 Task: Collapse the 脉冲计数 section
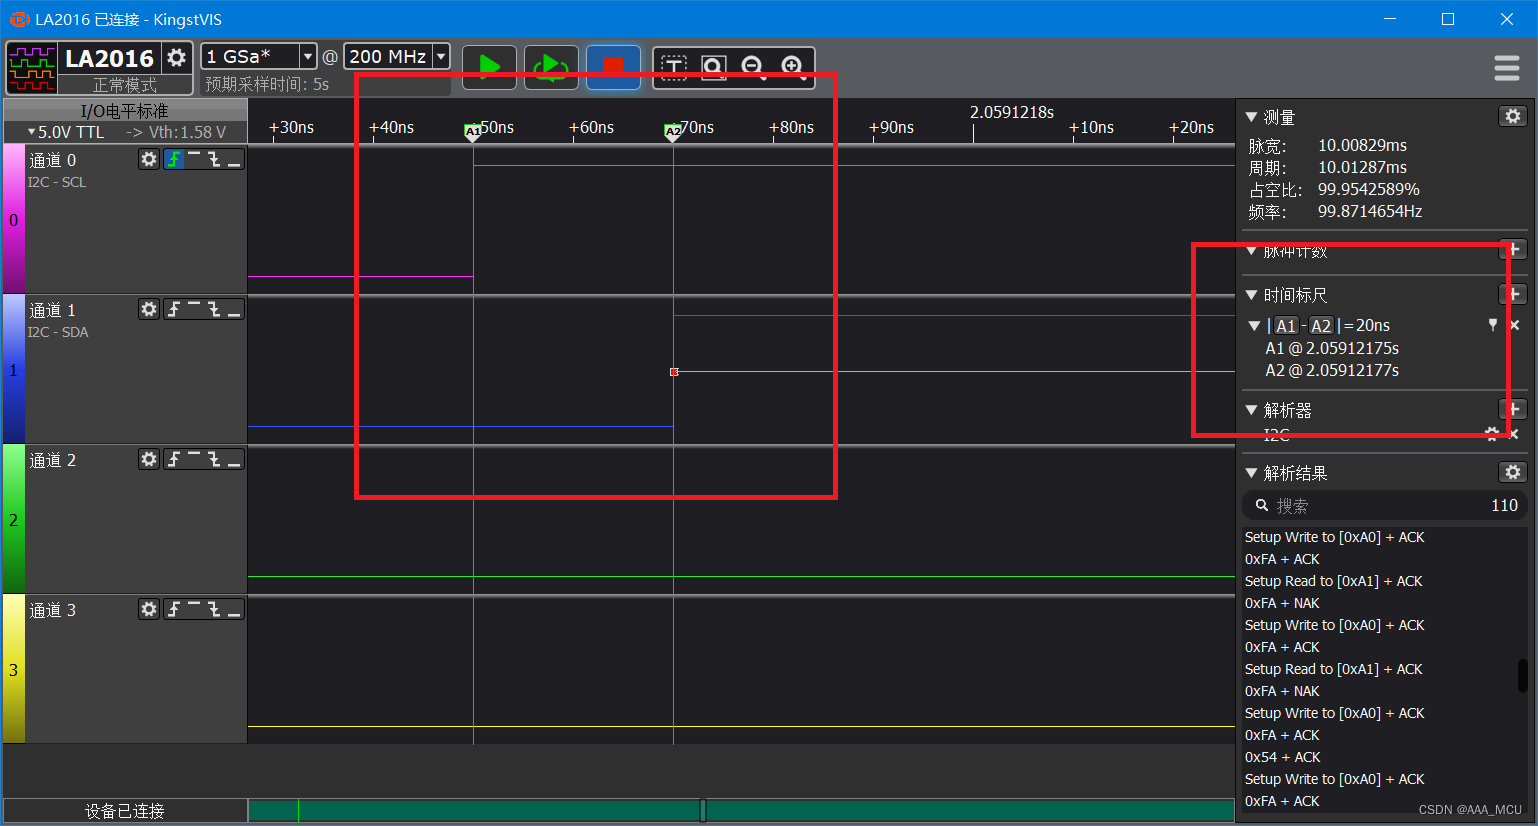click(1251, 251)
